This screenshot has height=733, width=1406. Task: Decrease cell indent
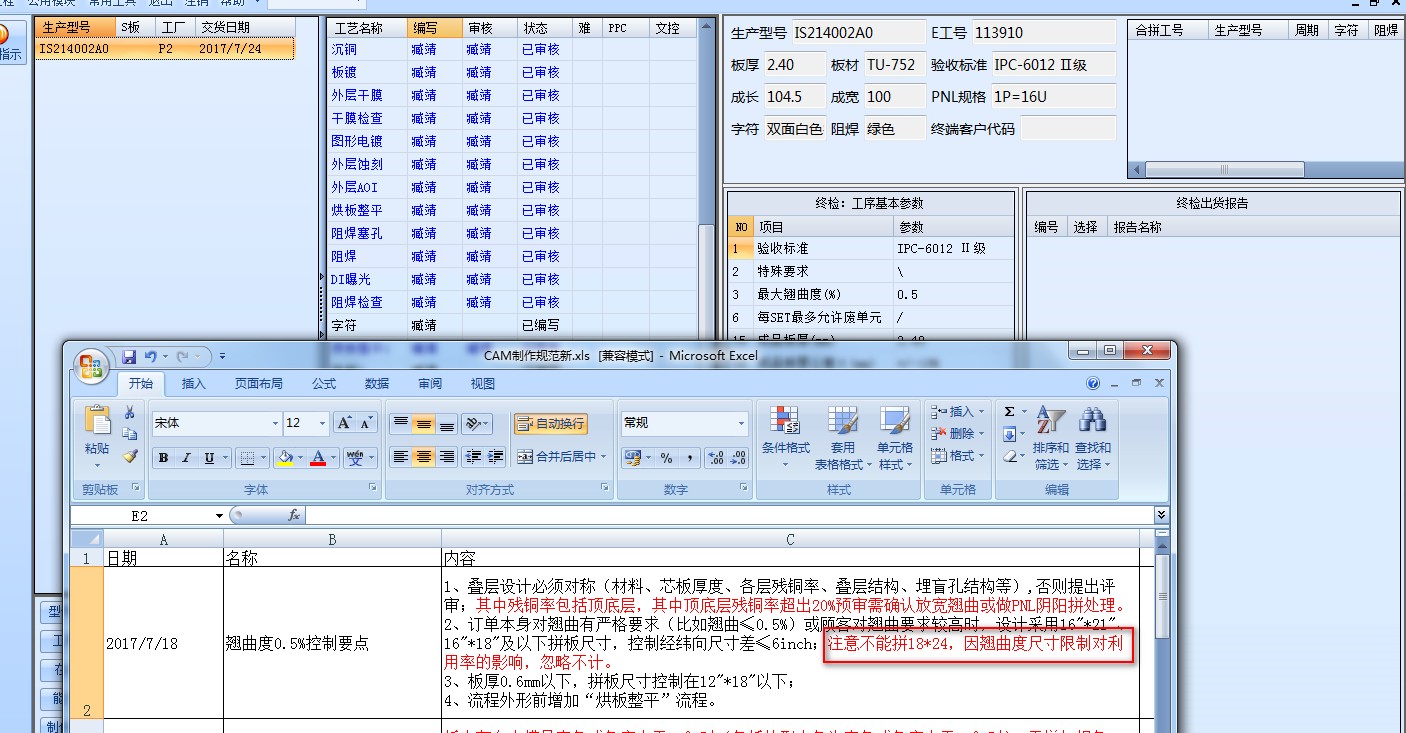coord(471,457)
